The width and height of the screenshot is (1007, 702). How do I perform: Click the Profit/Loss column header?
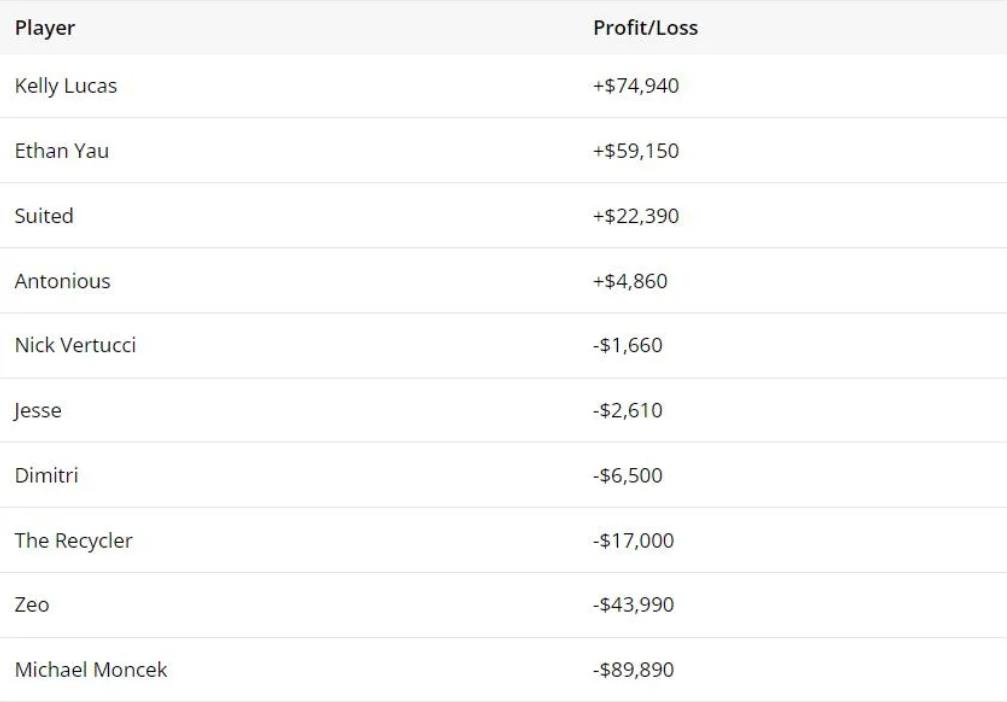(645, 28)
